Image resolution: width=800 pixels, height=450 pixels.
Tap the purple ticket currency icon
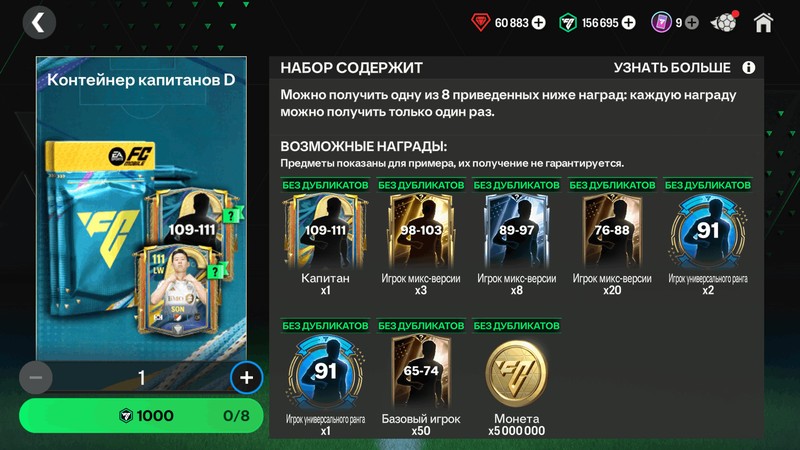tap(661, 22)
